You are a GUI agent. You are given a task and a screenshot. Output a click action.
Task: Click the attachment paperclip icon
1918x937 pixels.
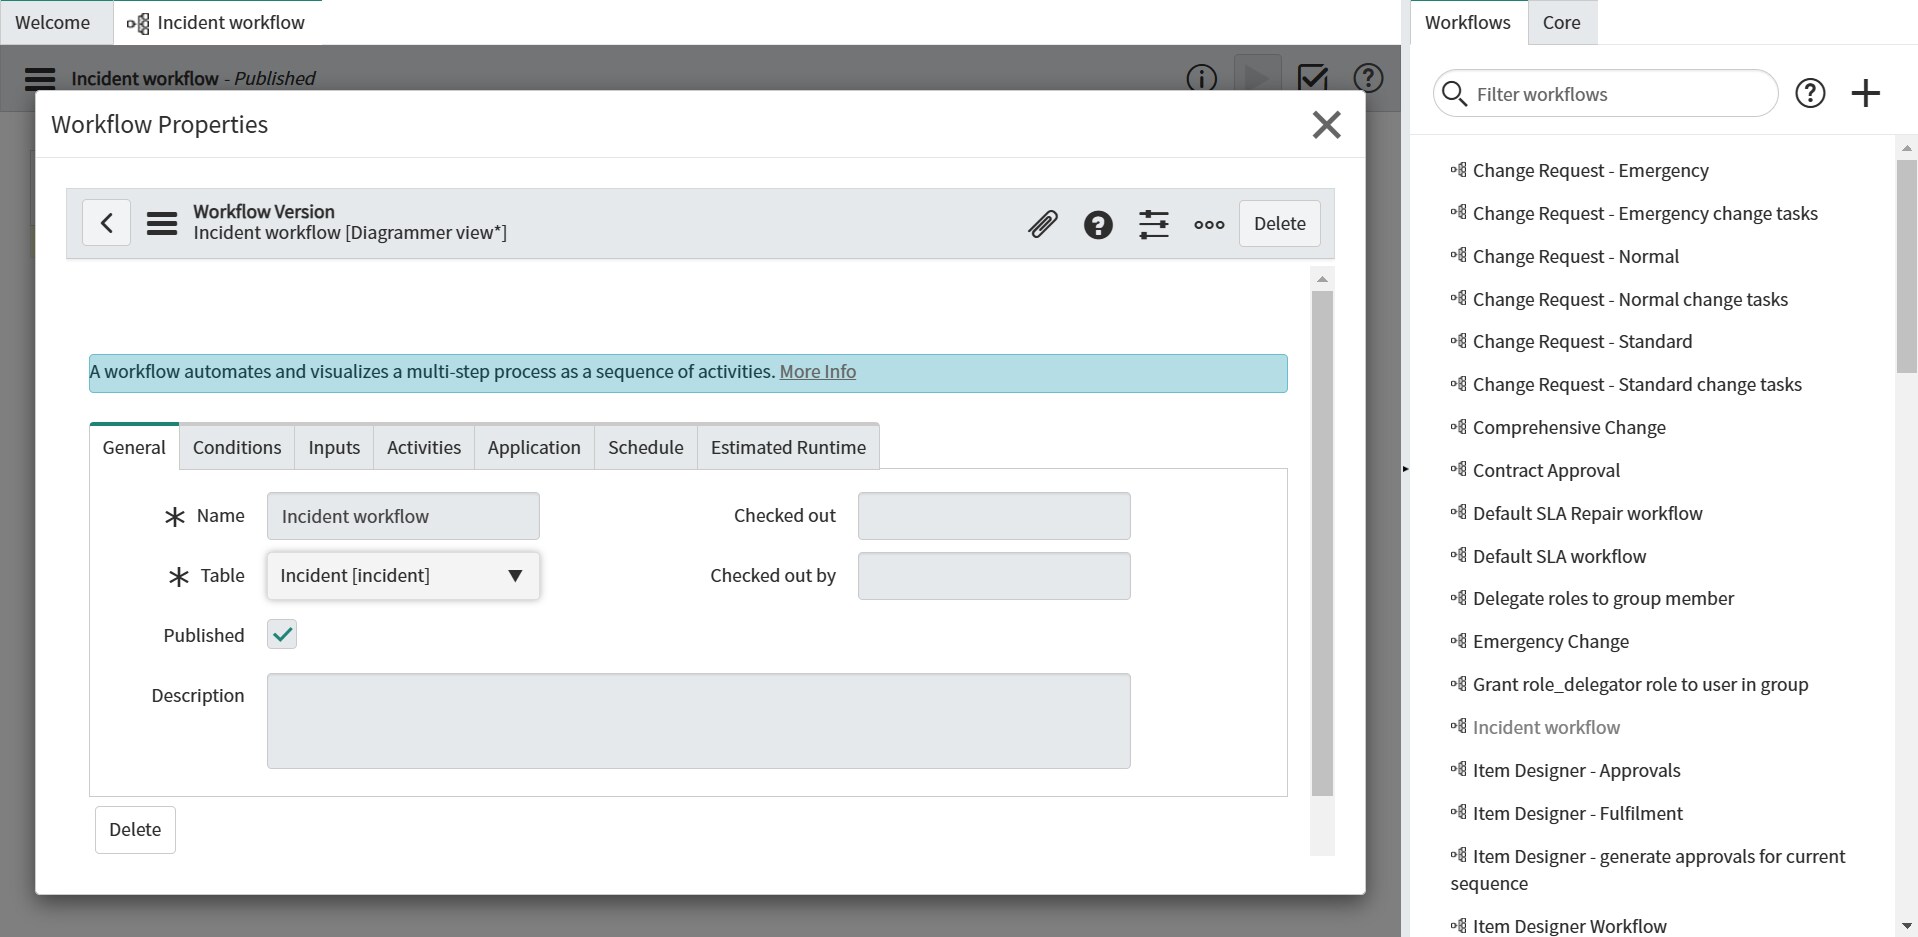click(x=1042, y=224)
